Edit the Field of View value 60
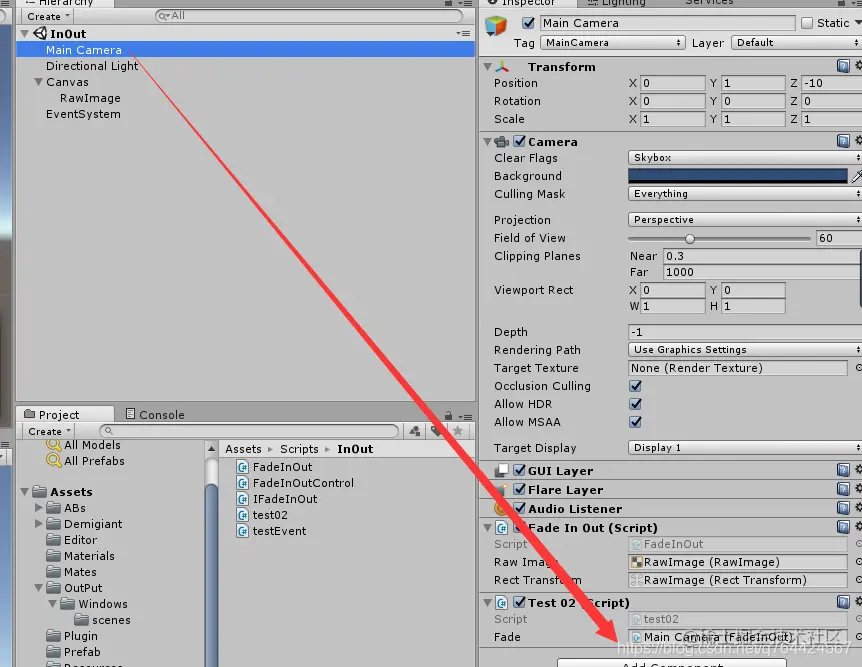 coord(838,238)
